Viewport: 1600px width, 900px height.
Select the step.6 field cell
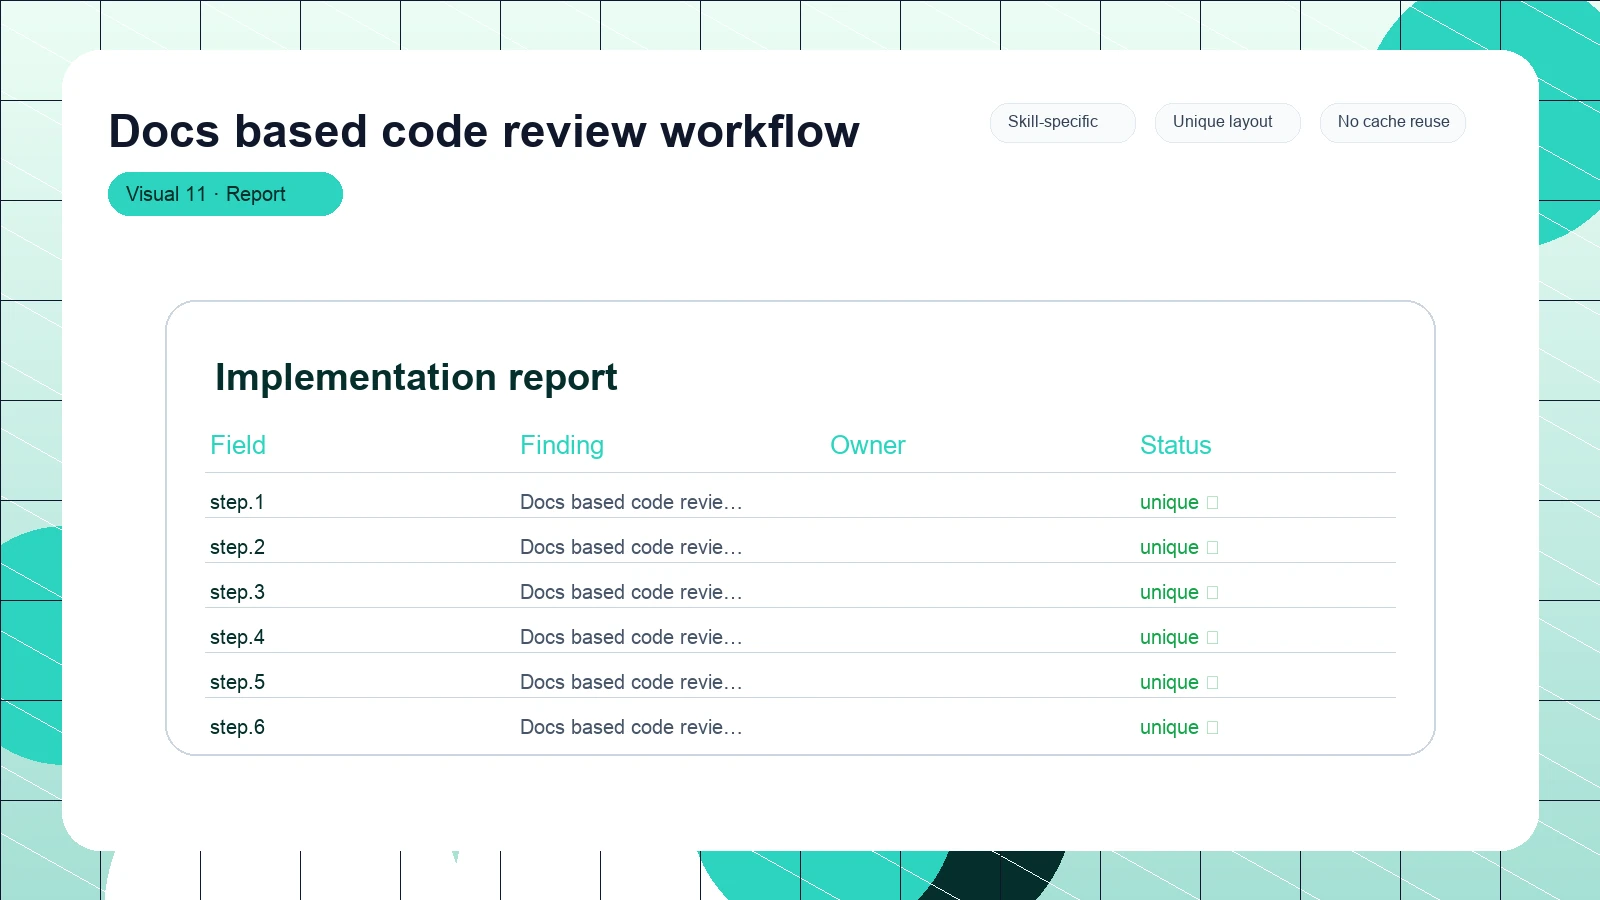tap(237, 727)
